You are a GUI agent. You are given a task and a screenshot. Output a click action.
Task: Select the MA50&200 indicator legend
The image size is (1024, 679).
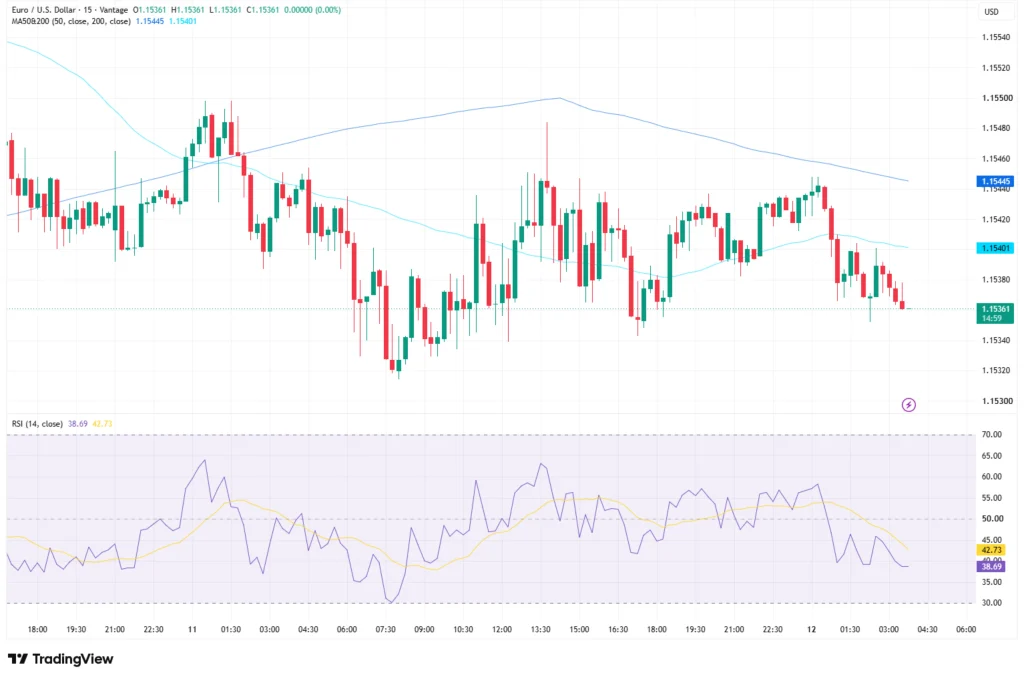click(x=71, y=21)
